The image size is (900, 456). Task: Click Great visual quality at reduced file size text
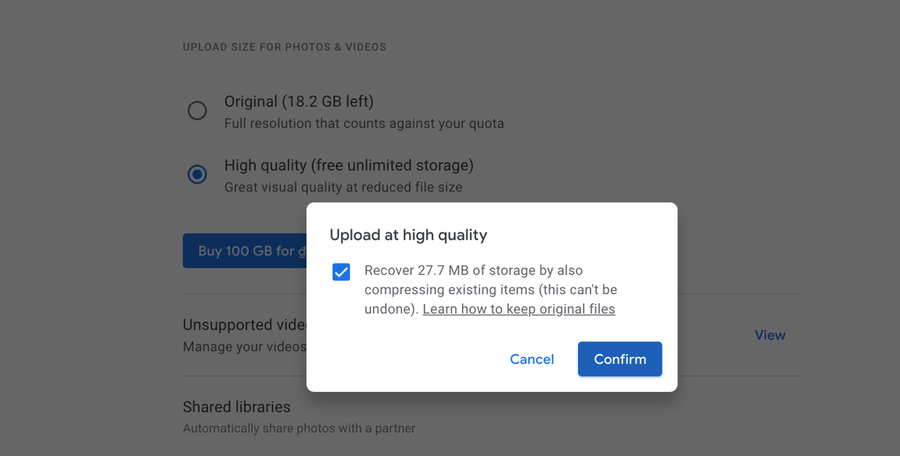pos(343,187)
